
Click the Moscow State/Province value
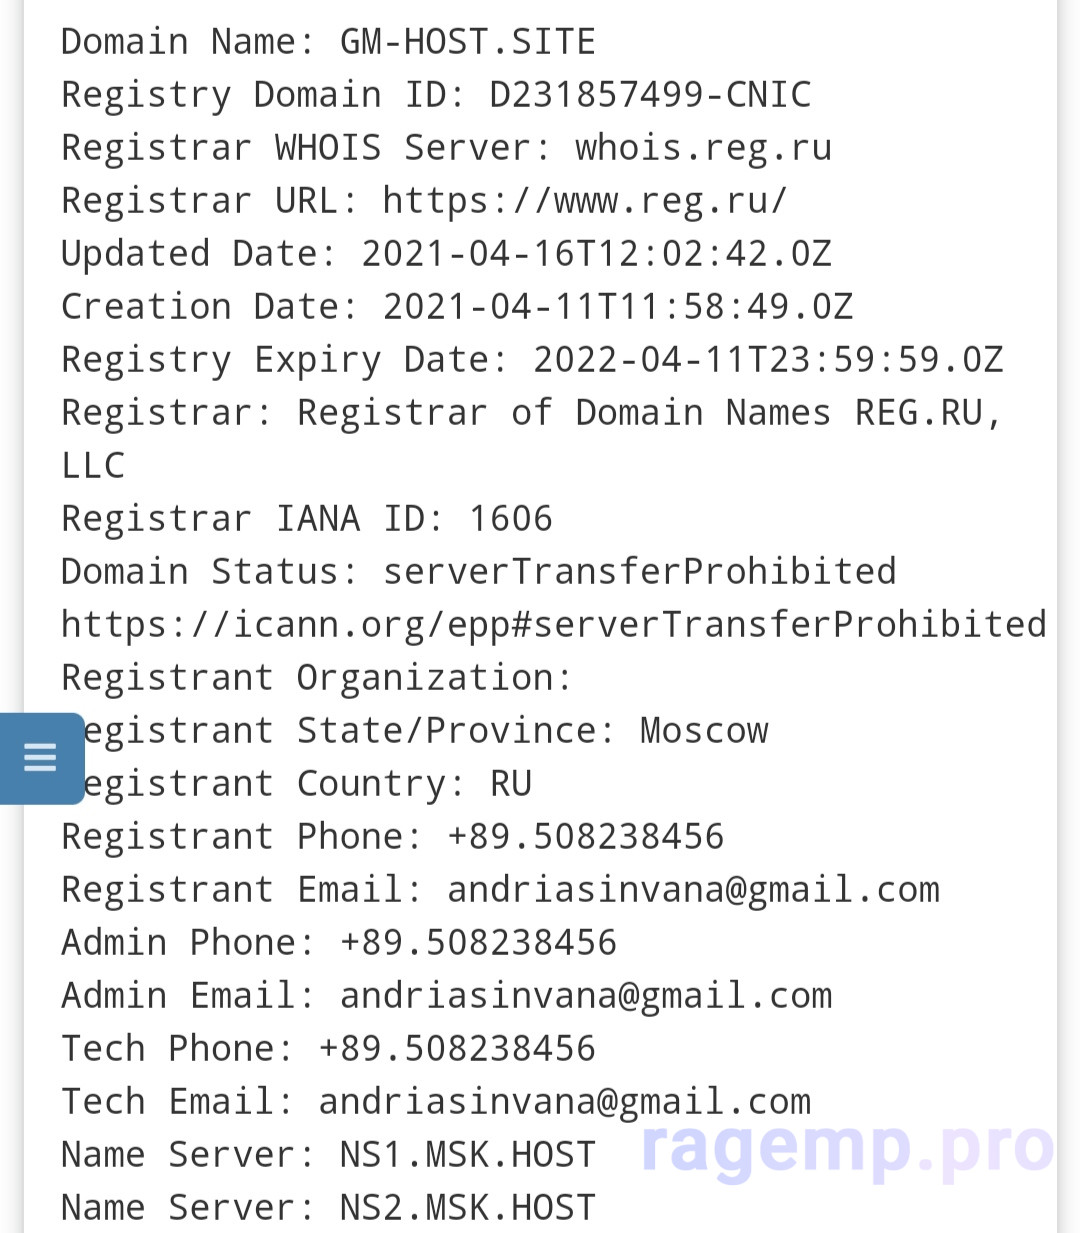click(x=704, y=731)
